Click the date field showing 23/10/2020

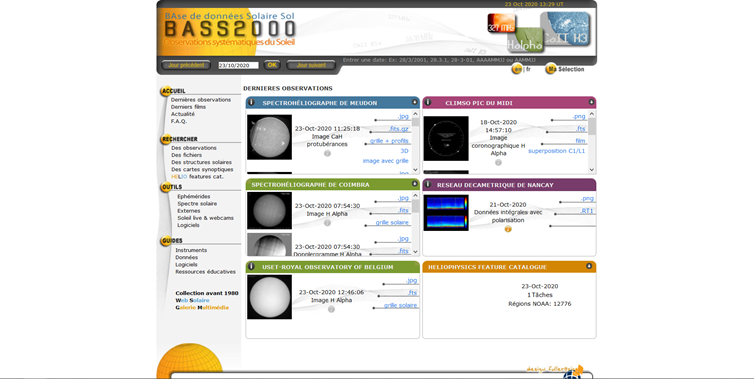pyautogui.click(x=238, y=65)
